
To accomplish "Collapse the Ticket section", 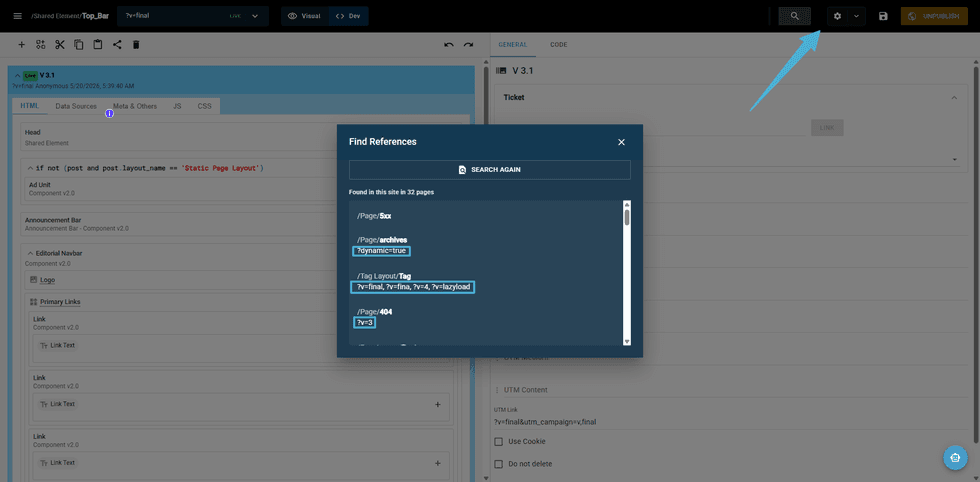I will point(954,98).
